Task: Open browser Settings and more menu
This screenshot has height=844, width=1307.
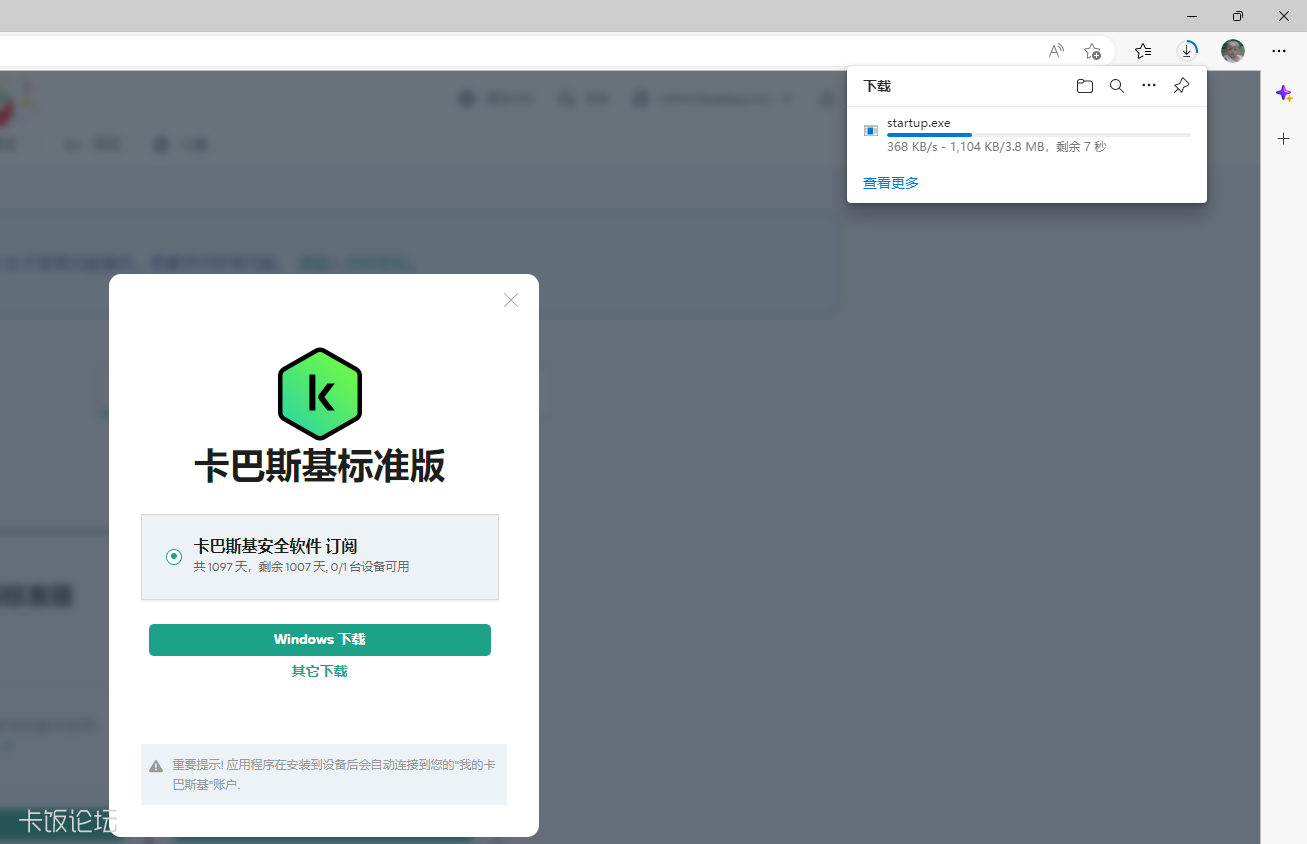Action: click(x=1279, y=51)
